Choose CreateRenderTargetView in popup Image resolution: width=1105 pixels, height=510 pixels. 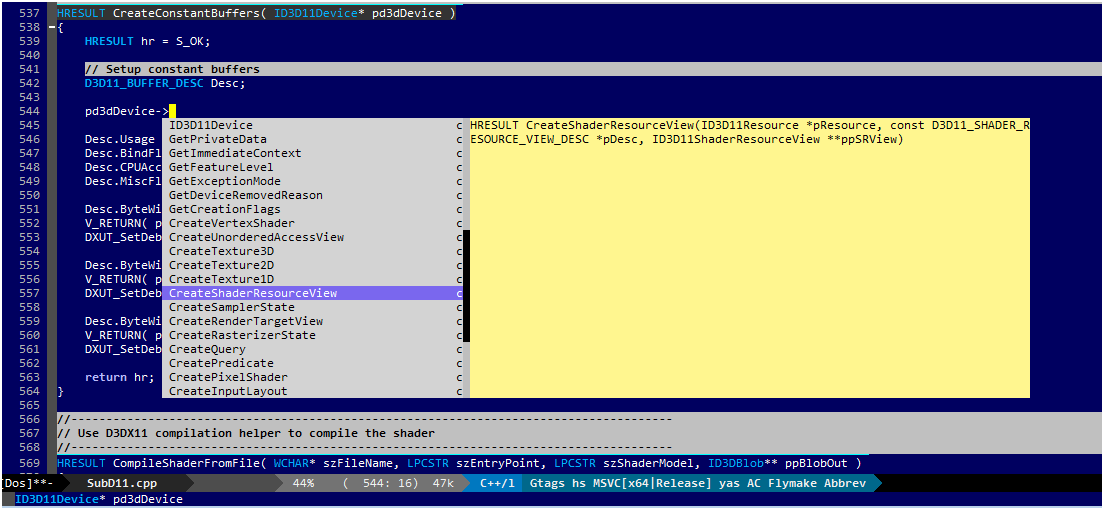click(x=313, y=321)
